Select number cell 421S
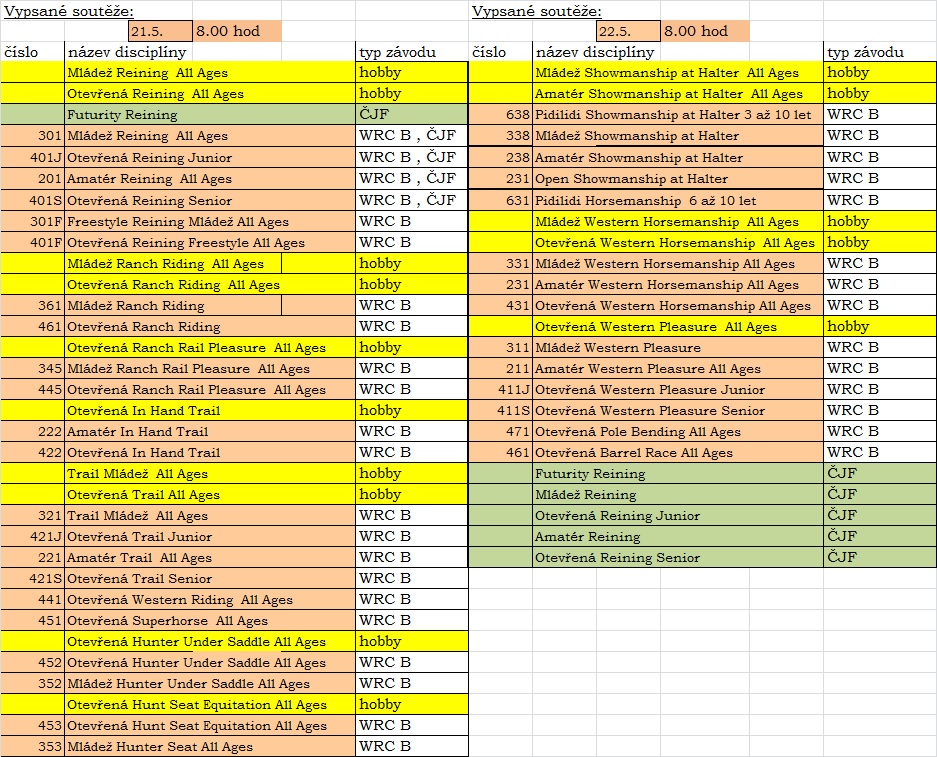937x757 pixels. 33,578
